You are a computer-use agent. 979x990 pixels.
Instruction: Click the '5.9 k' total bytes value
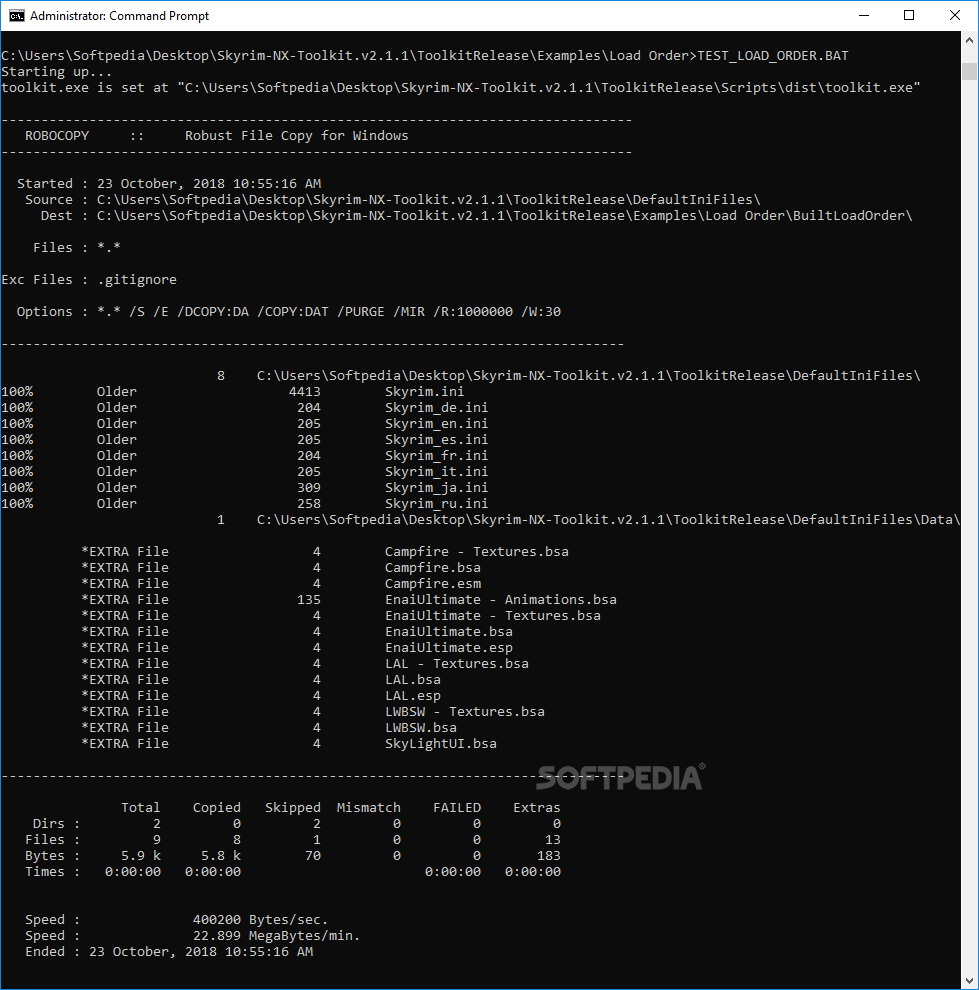pos(141,856)
